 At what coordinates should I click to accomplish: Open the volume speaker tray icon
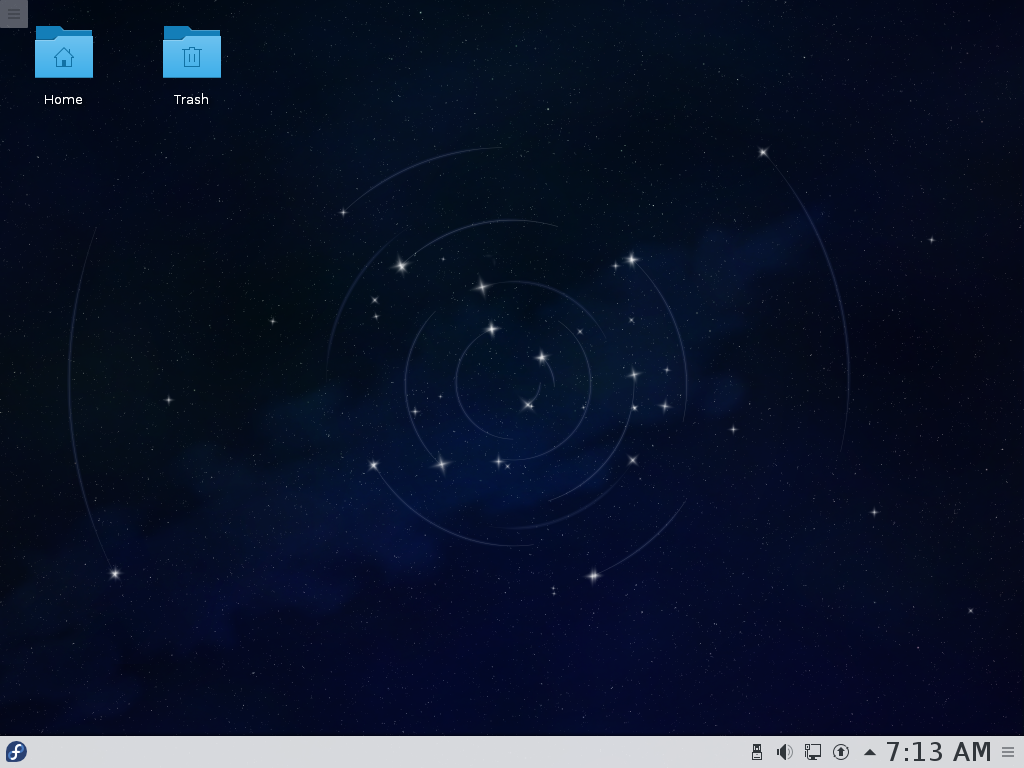point(784,752)
